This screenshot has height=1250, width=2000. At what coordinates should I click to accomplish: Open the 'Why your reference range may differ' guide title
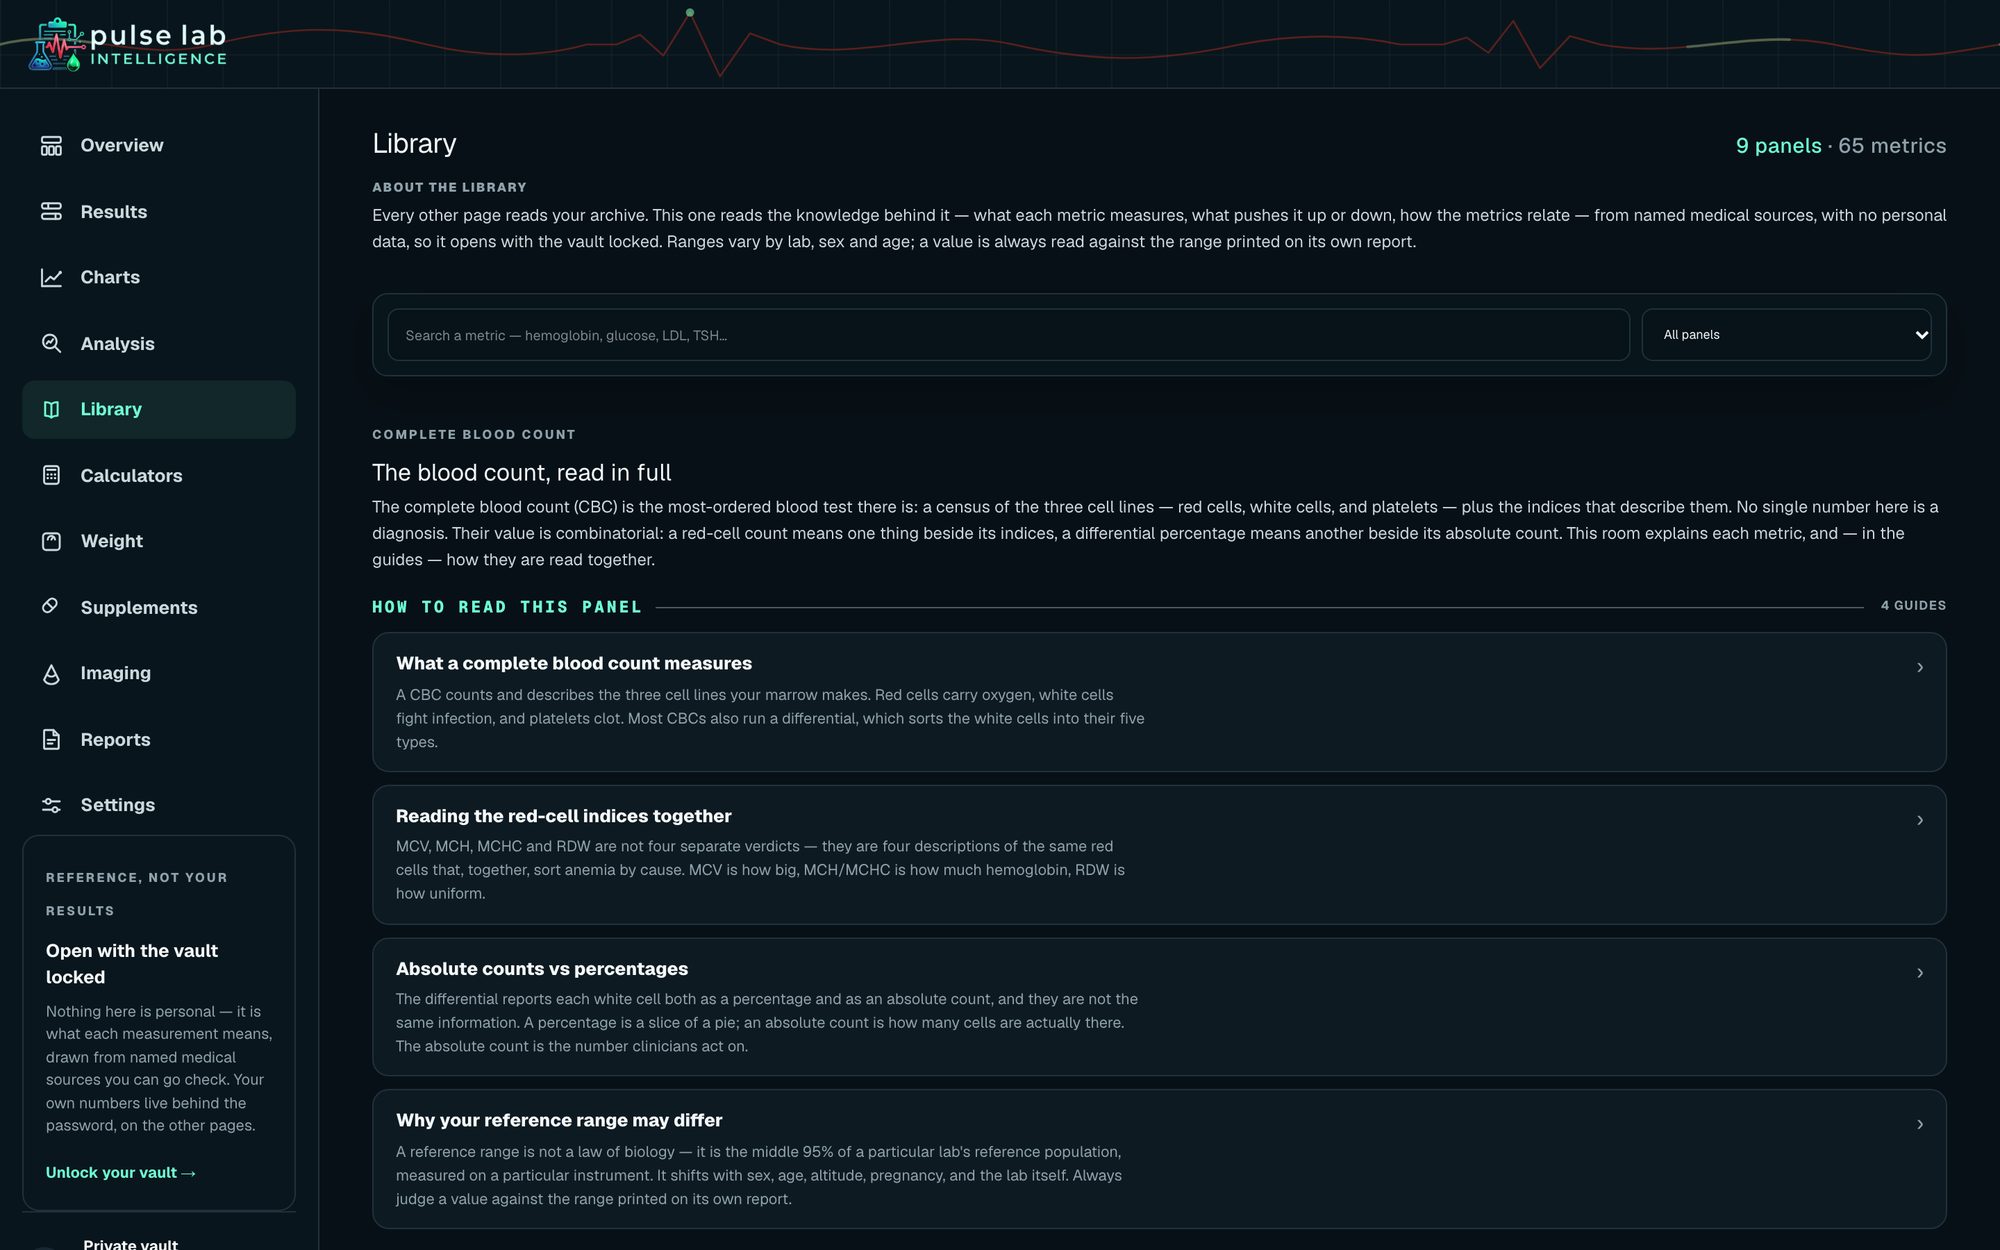[x=559, y=1121]
